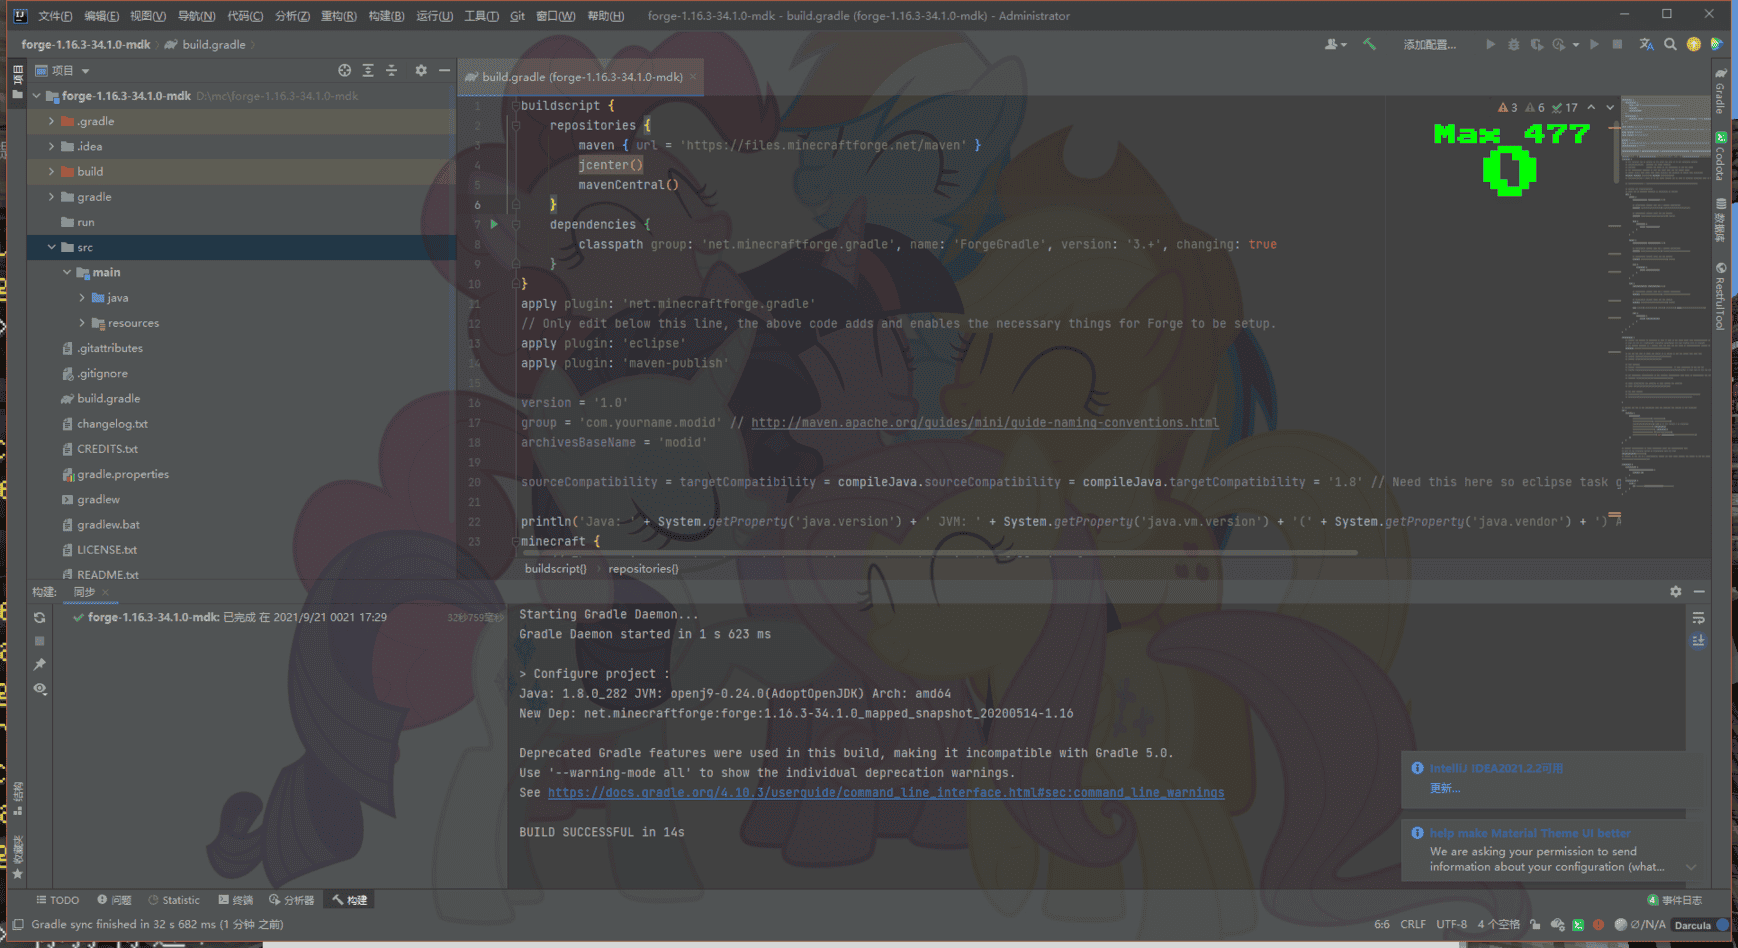Open Search Everywhere magnifier icon
Image resolution: width=1738 pixels, height=948 pixels.
click(1670, 44)
